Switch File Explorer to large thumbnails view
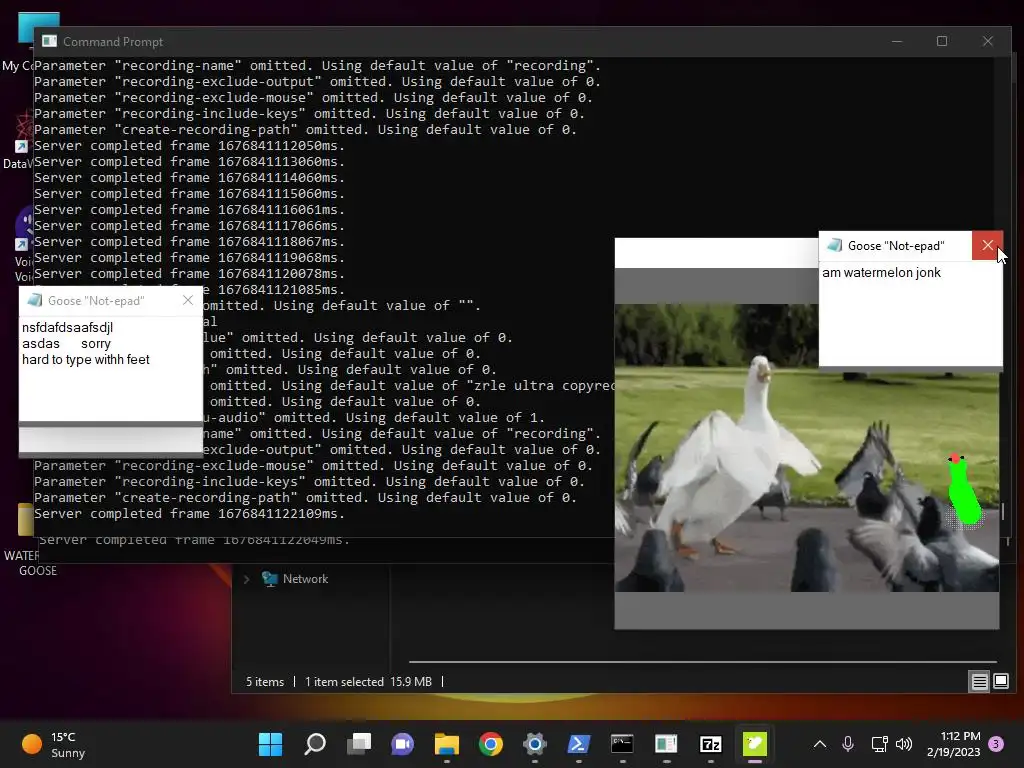This screenshot has width=1024, height=768. pos(1001,682)
